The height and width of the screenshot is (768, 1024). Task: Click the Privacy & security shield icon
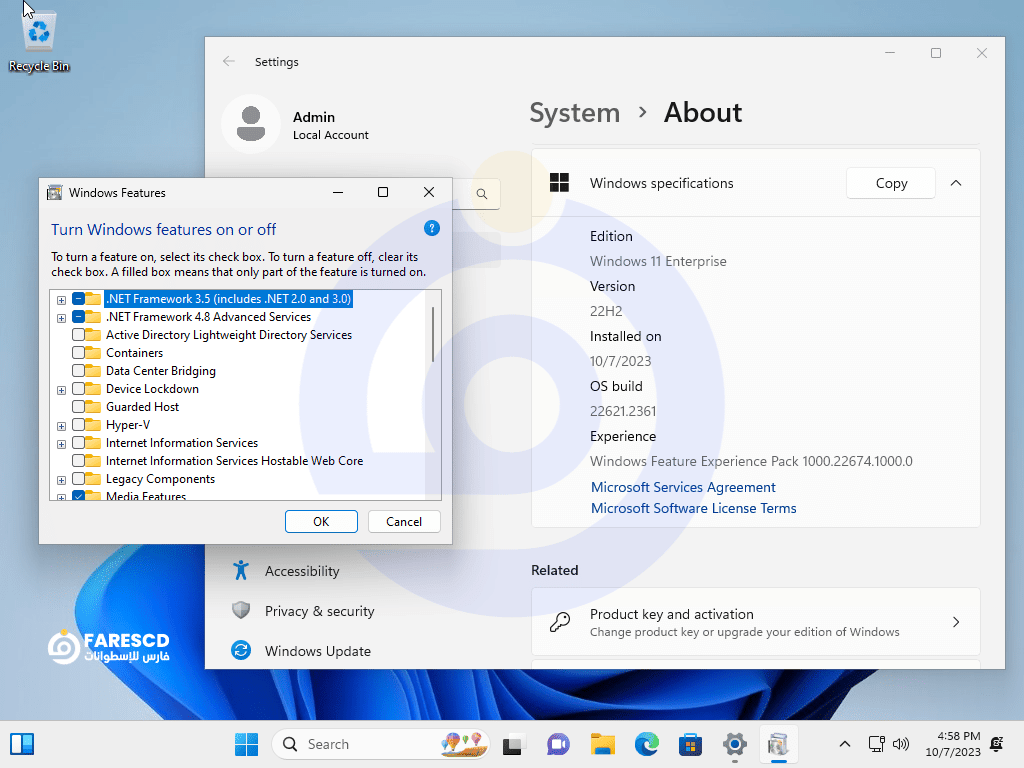click(x=241, y=611)
